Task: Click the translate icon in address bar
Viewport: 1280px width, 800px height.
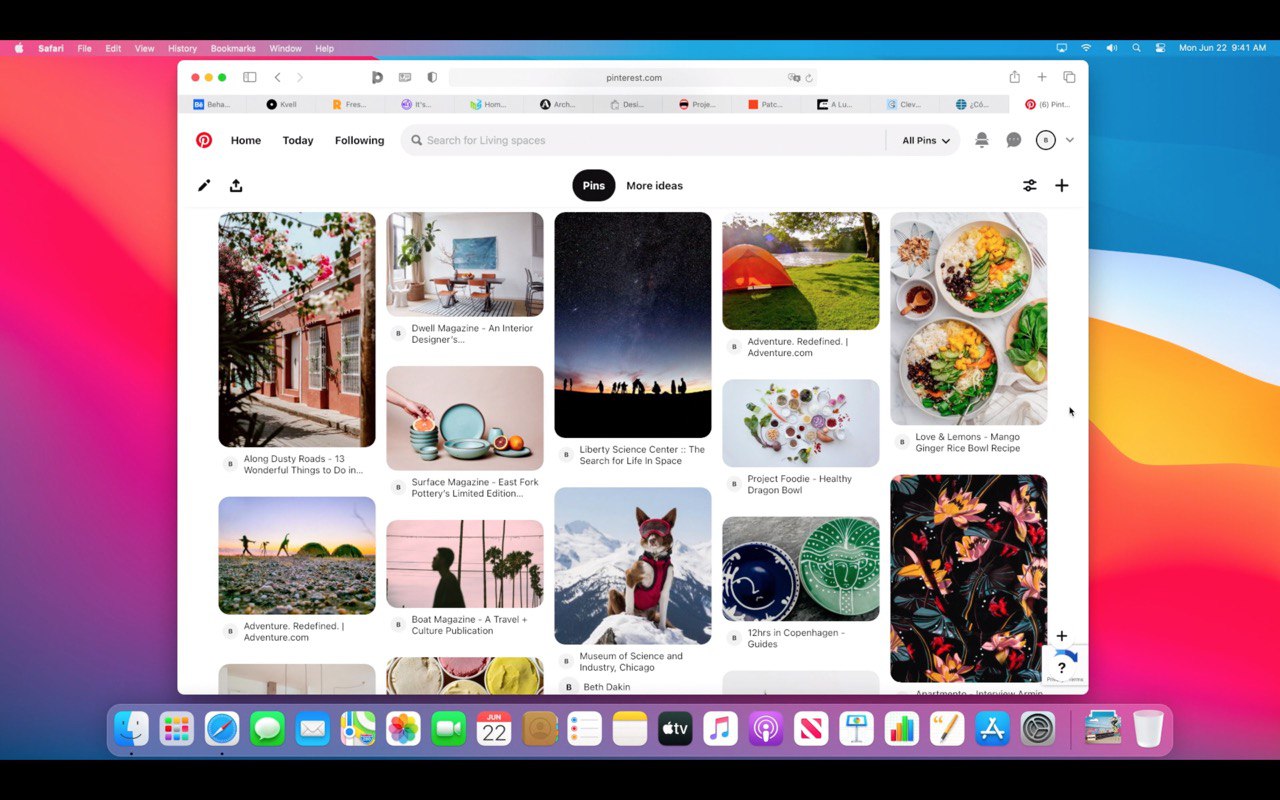Action: (x=794, y=77)
